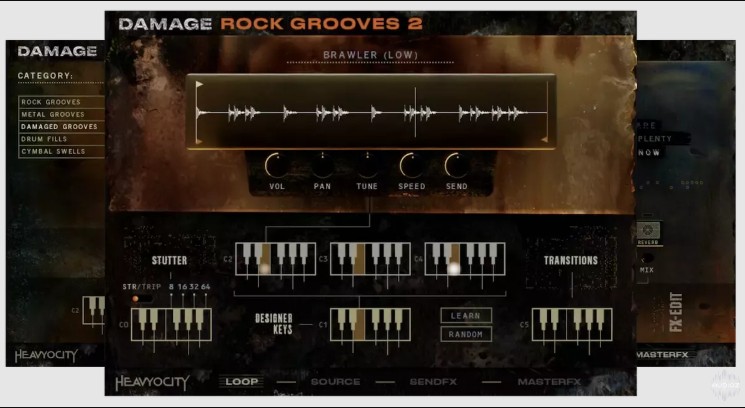Screen dimensions: 745x408
Task: Click the orange STR/TRIP indicator LED
Action: (x=135, y=299)
